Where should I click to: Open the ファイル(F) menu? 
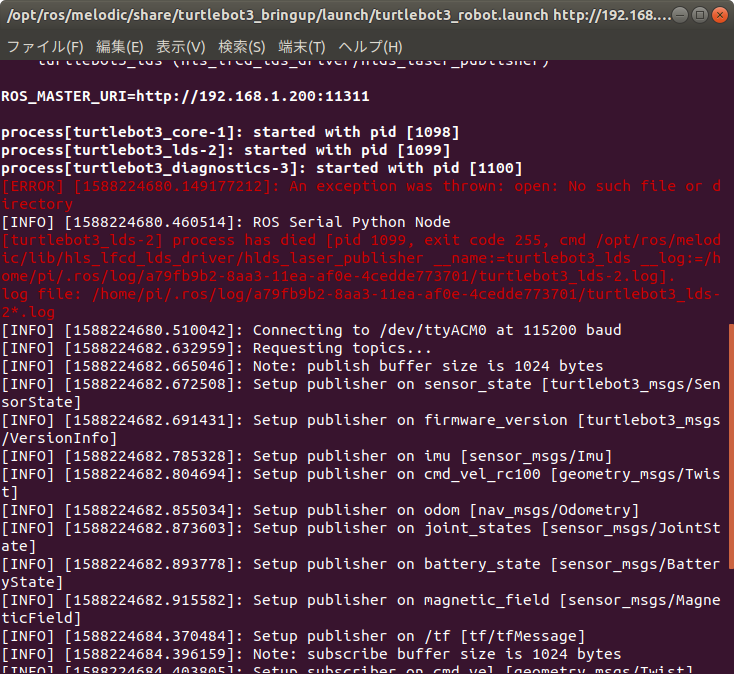pos(45,47)
